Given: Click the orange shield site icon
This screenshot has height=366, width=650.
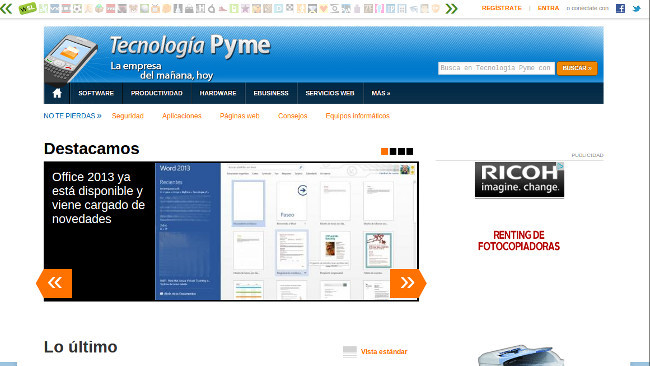Looking at the screenshot, I should [x=436, y=8].
